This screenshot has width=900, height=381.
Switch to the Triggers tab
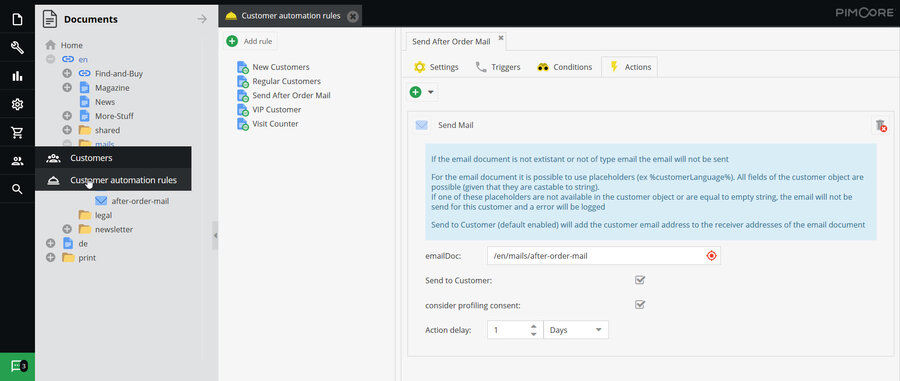pos(498,67)
